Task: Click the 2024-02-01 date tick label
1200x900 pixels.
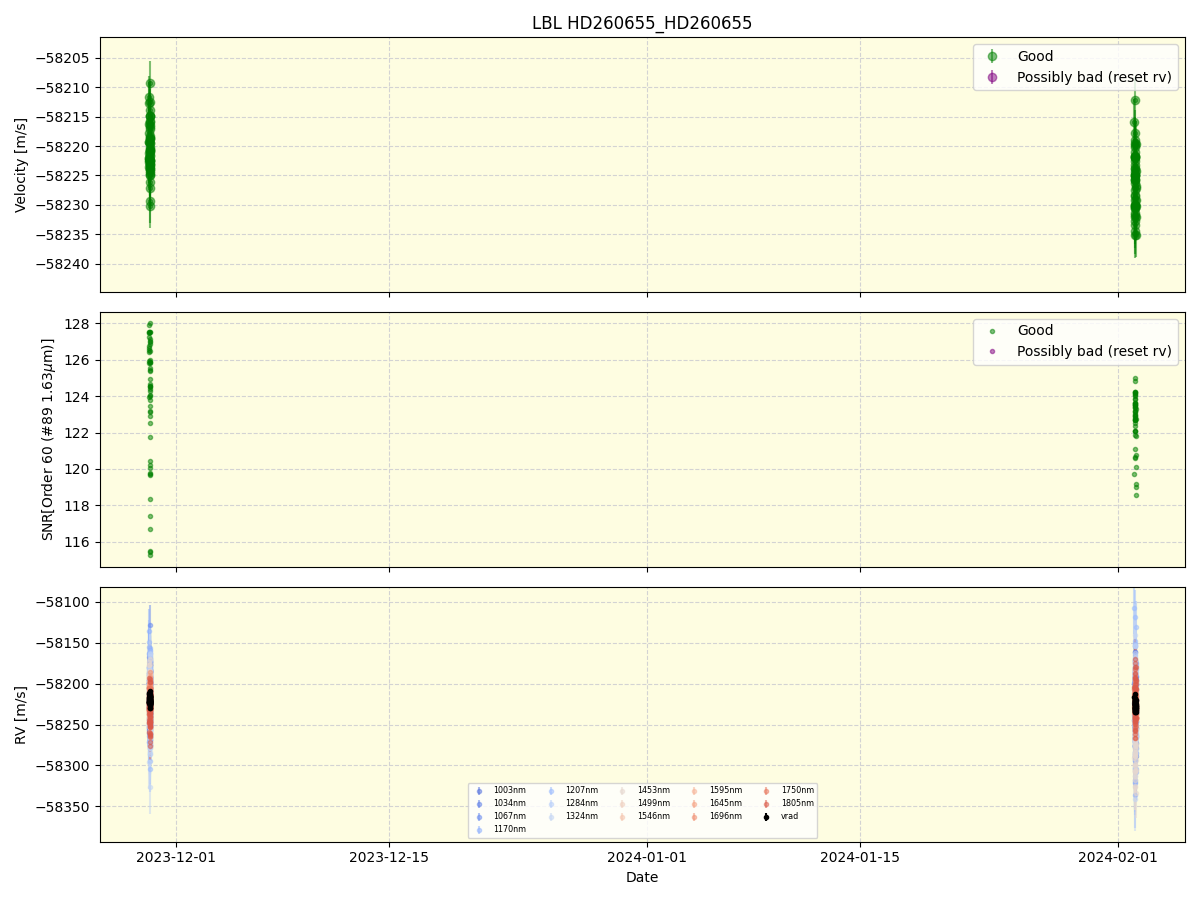Action: 1118,857
